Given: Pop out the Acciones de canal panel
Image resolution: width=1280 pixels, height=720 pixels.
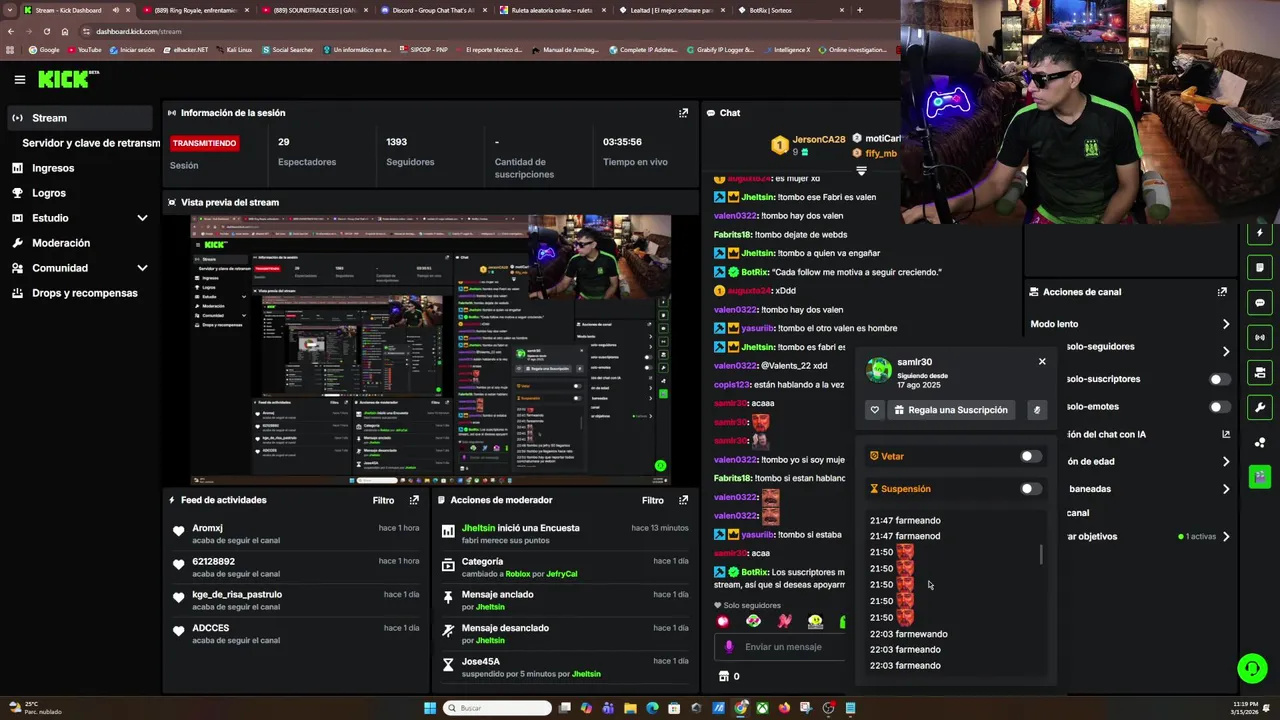Looking at the screenshot, I should click(x=1222, y=292).
